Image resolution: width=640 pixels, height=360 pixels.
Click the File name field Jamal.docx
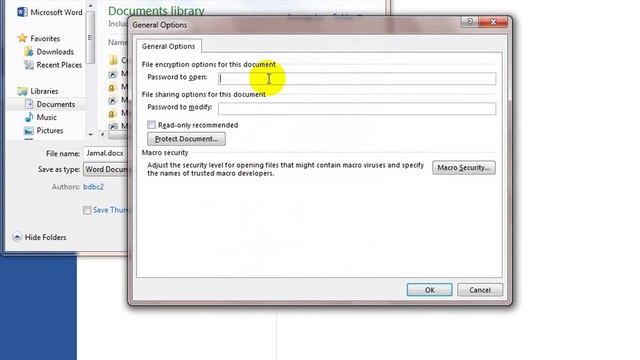tap(105, 153)
